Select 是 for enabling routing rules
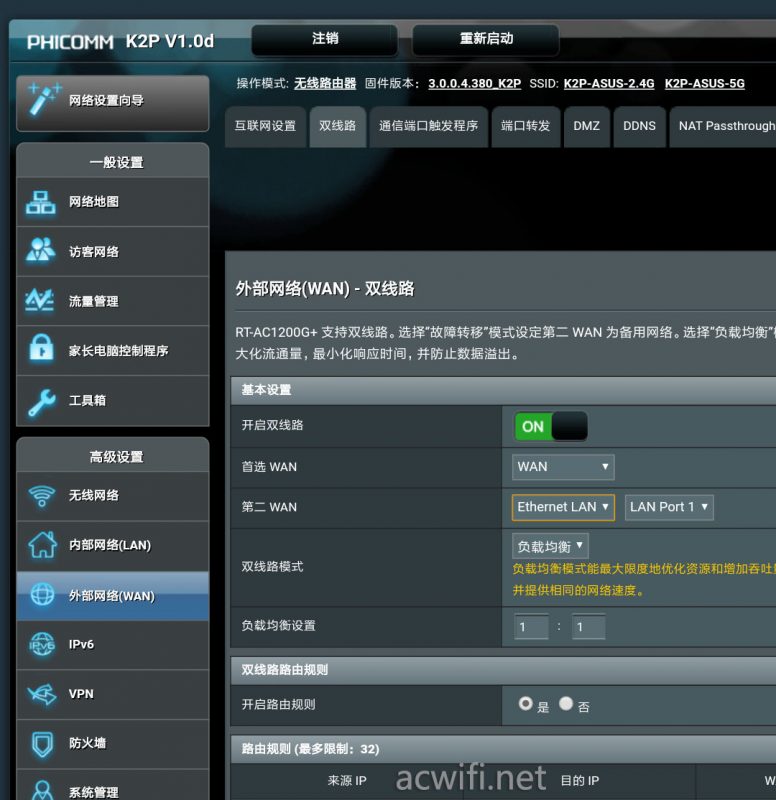The width and height of the screenshot is (776, 800). [x=525, y=704]
